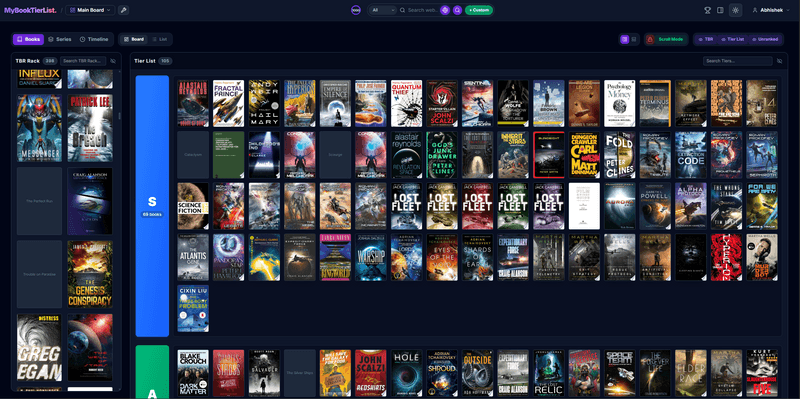Open the Abhishek user menu
The width and height of the screenshot is (800, 399).
click(x=770, y=10)
